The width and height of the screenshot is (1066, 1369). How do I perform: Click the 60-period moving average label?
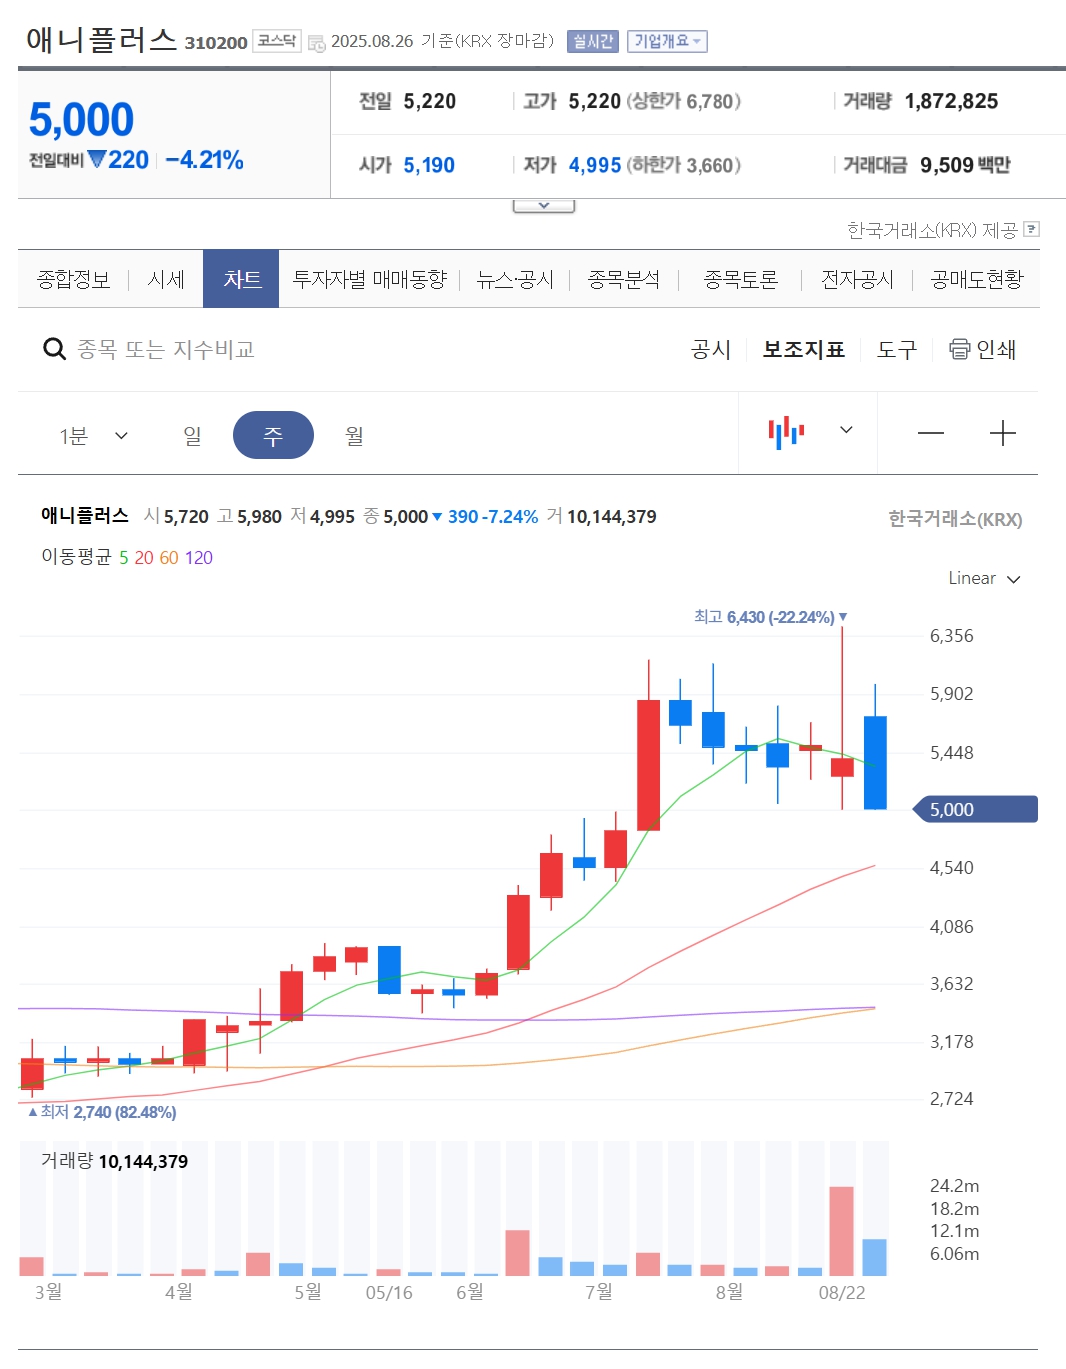[169, 557]
